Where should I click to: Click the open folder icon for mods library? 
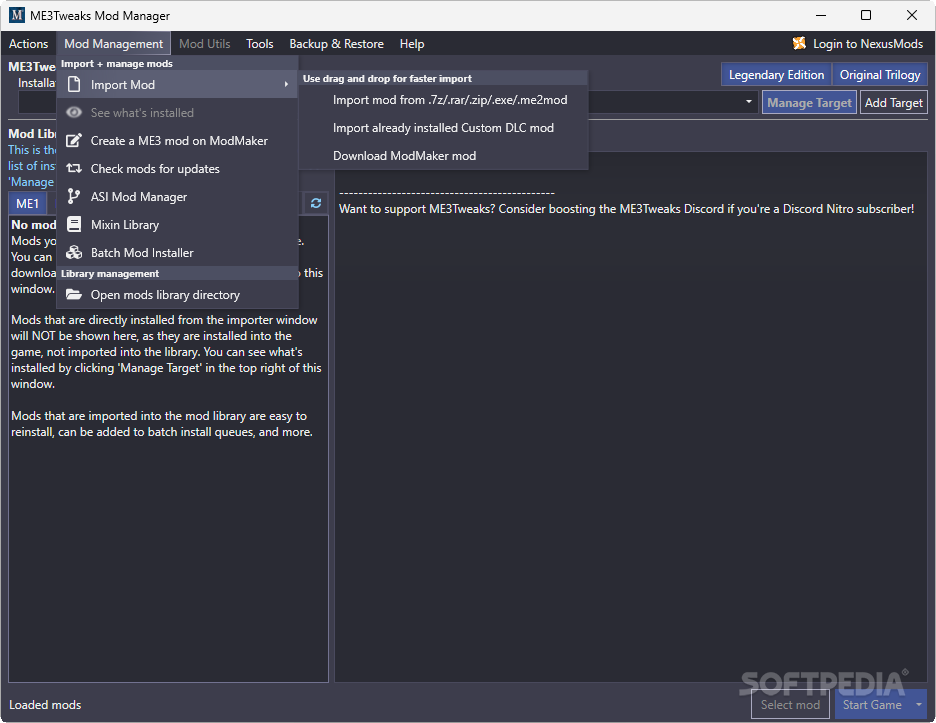(74, 295)
